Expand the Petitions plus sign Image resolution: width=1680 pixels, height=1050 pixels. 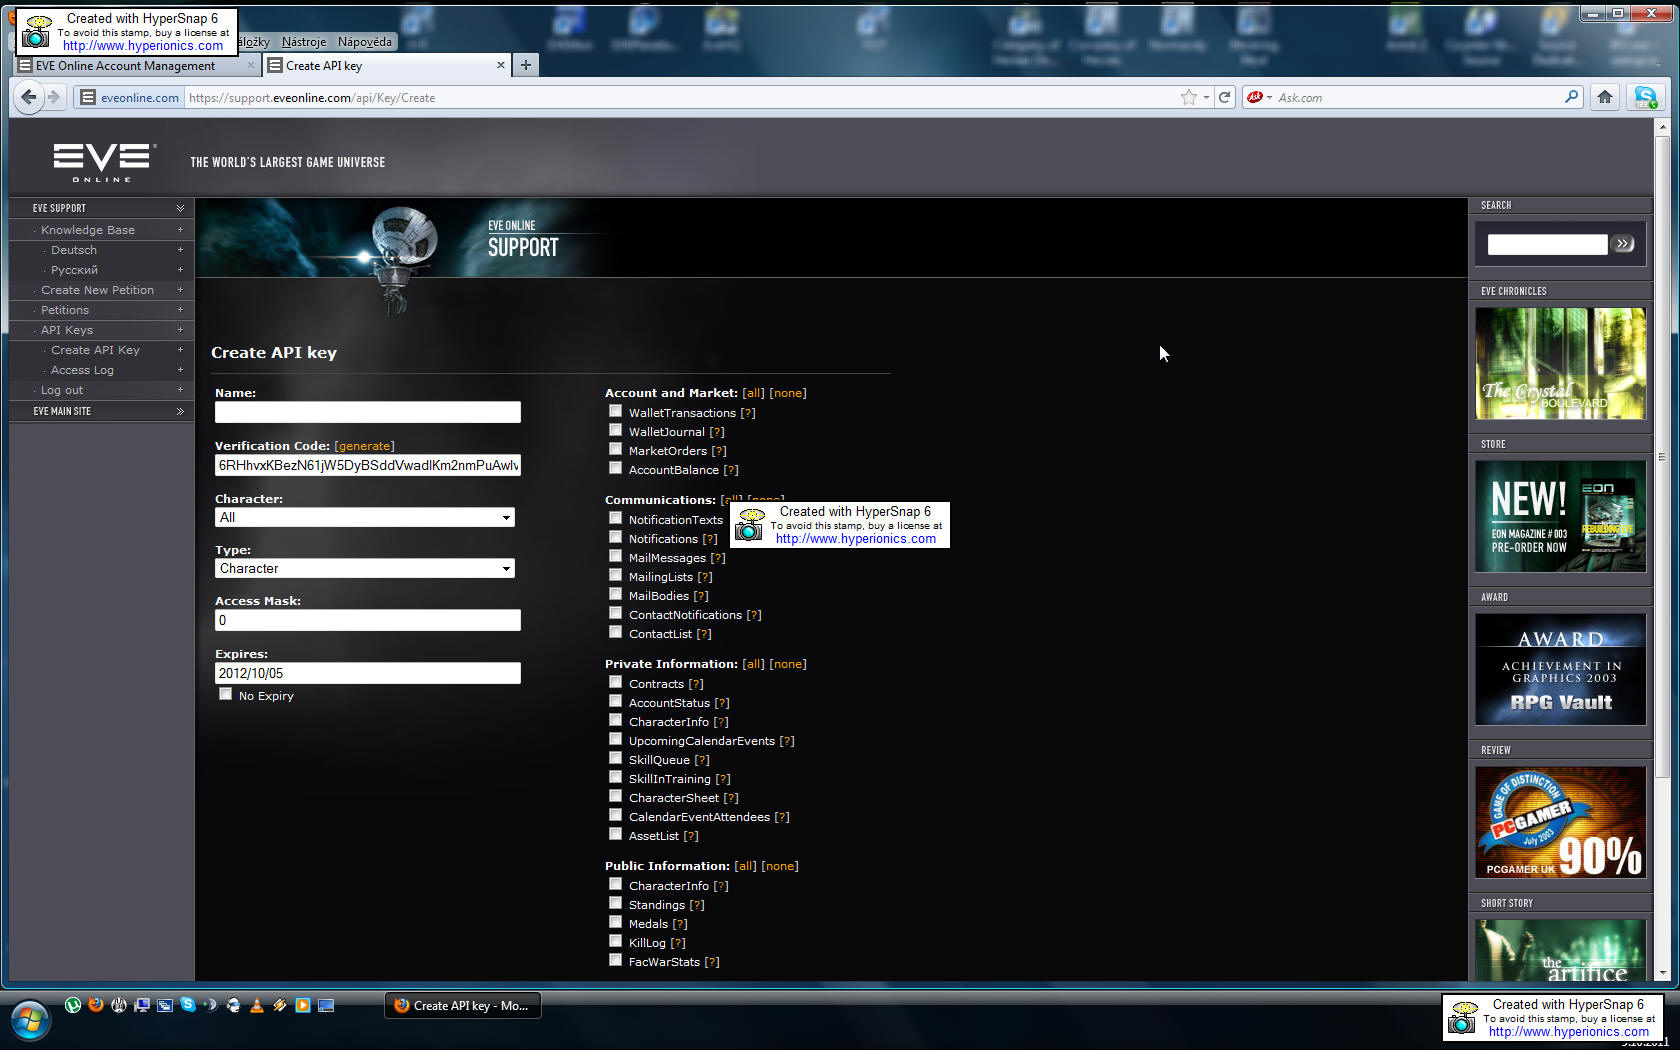coord(180,310)
